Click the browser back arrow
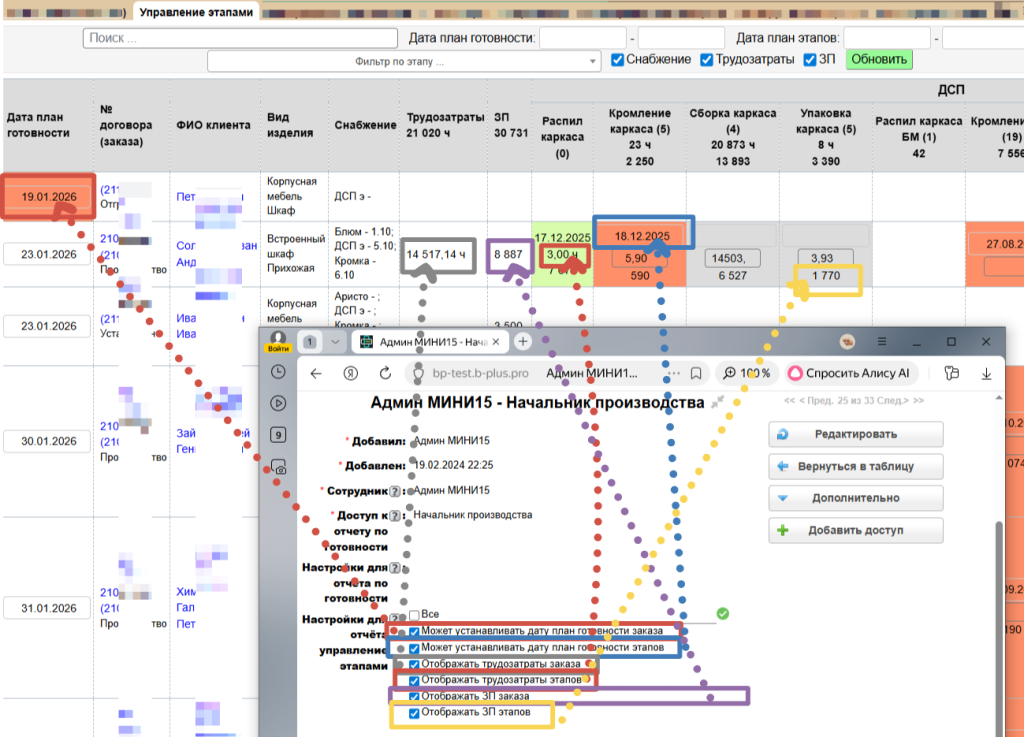 click(x=316, y=373)
